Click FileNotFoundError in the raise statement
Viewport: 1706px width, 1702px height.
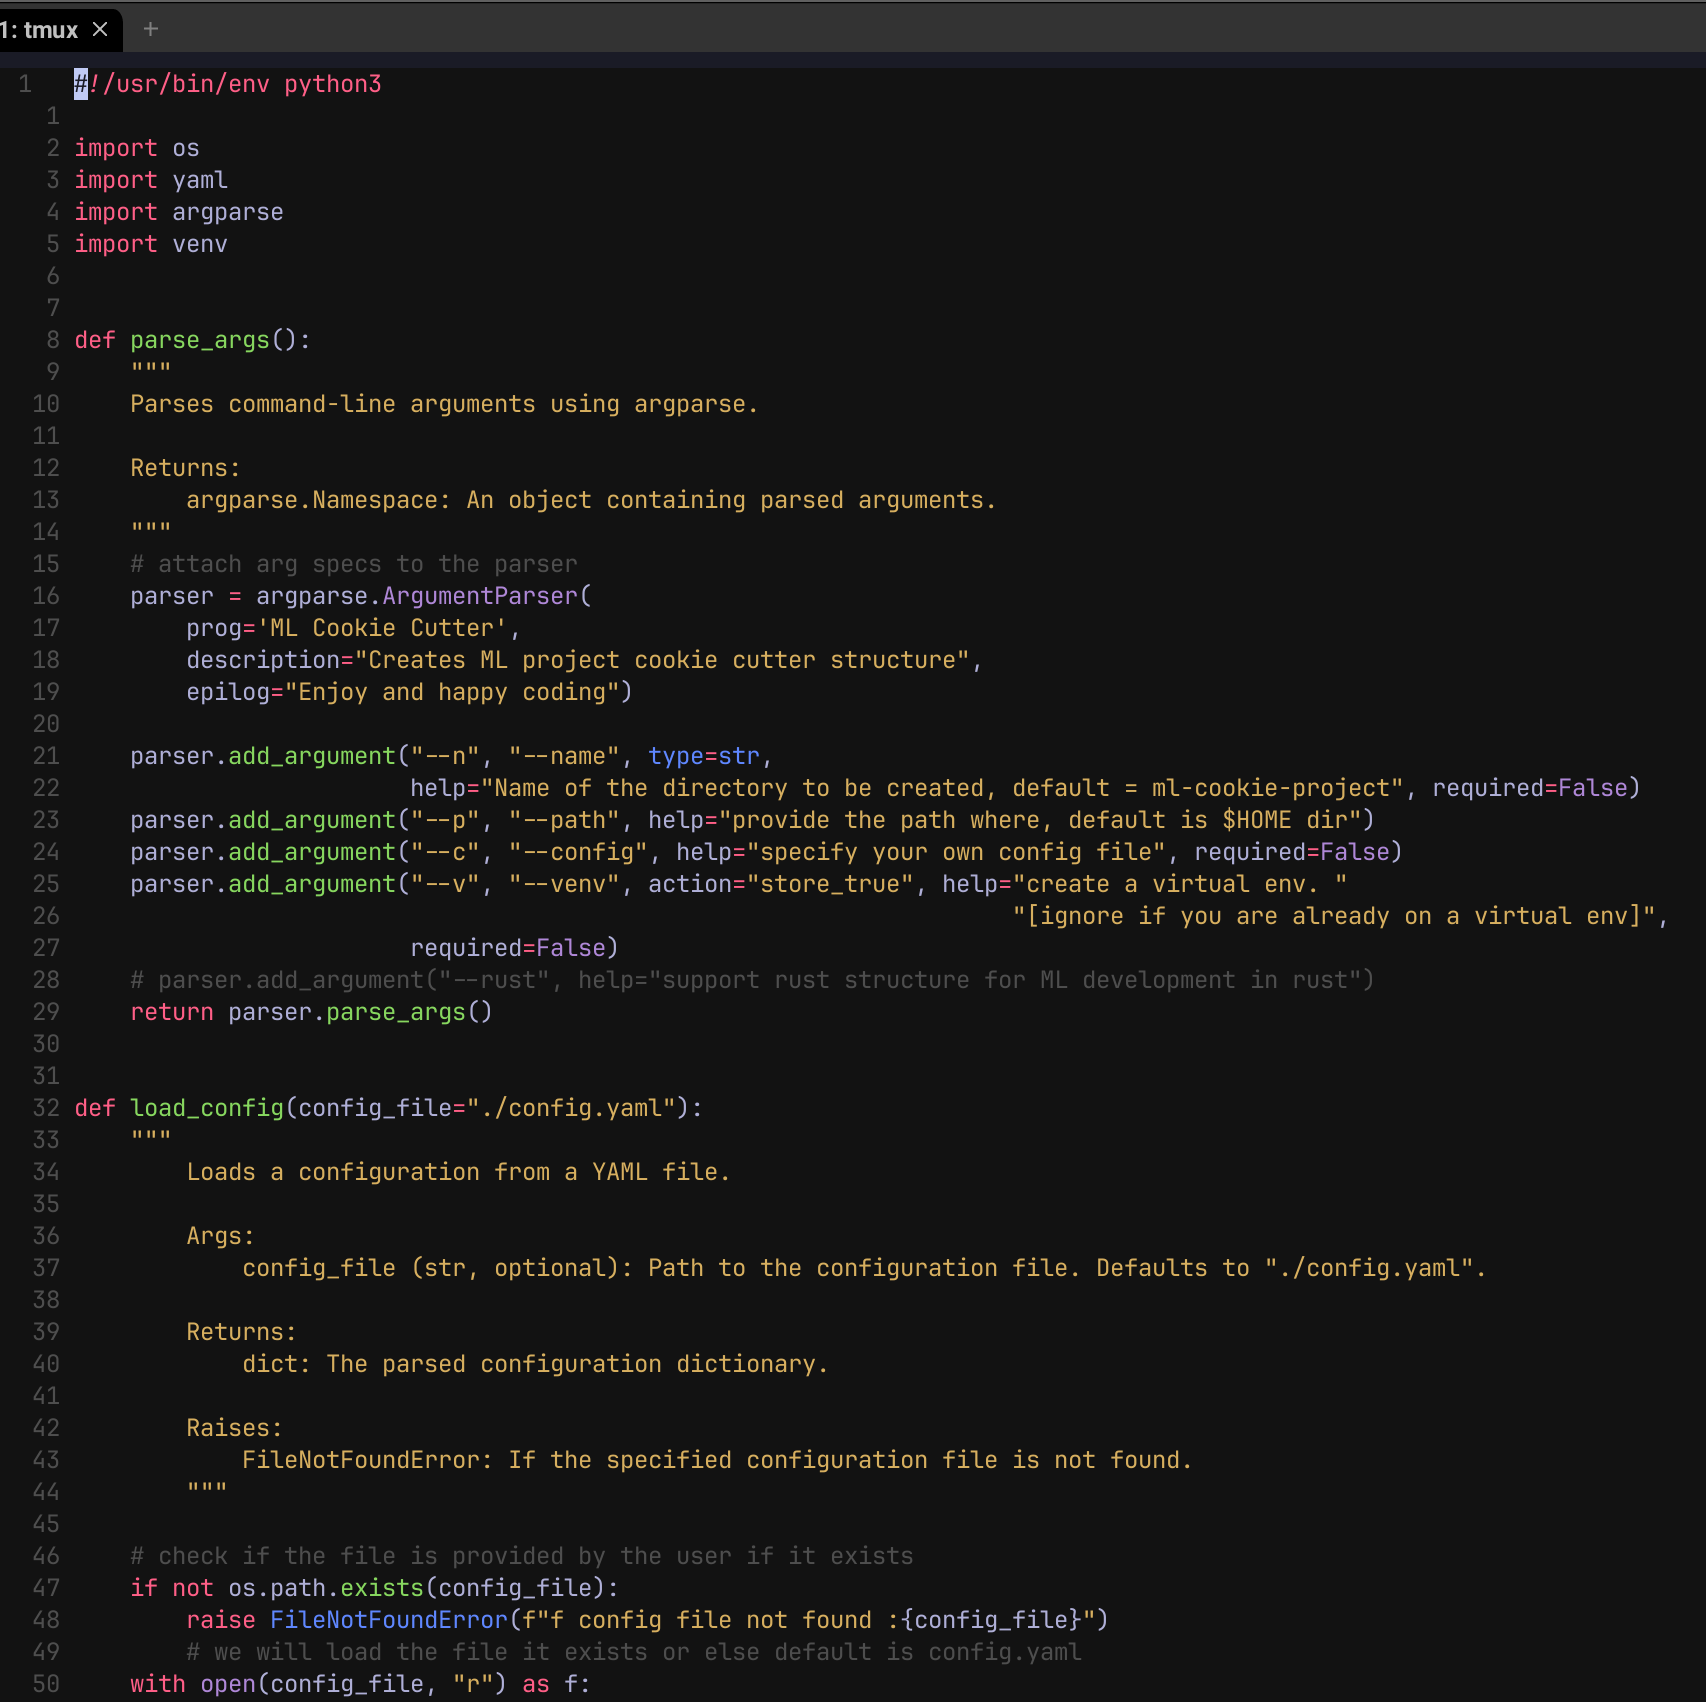[x=389, y=1620]
